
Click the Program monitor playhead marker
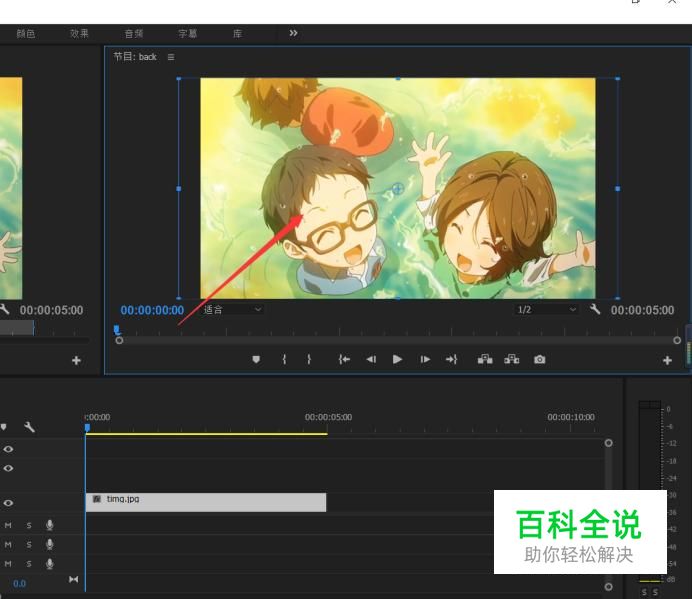(x=117, y=329)
